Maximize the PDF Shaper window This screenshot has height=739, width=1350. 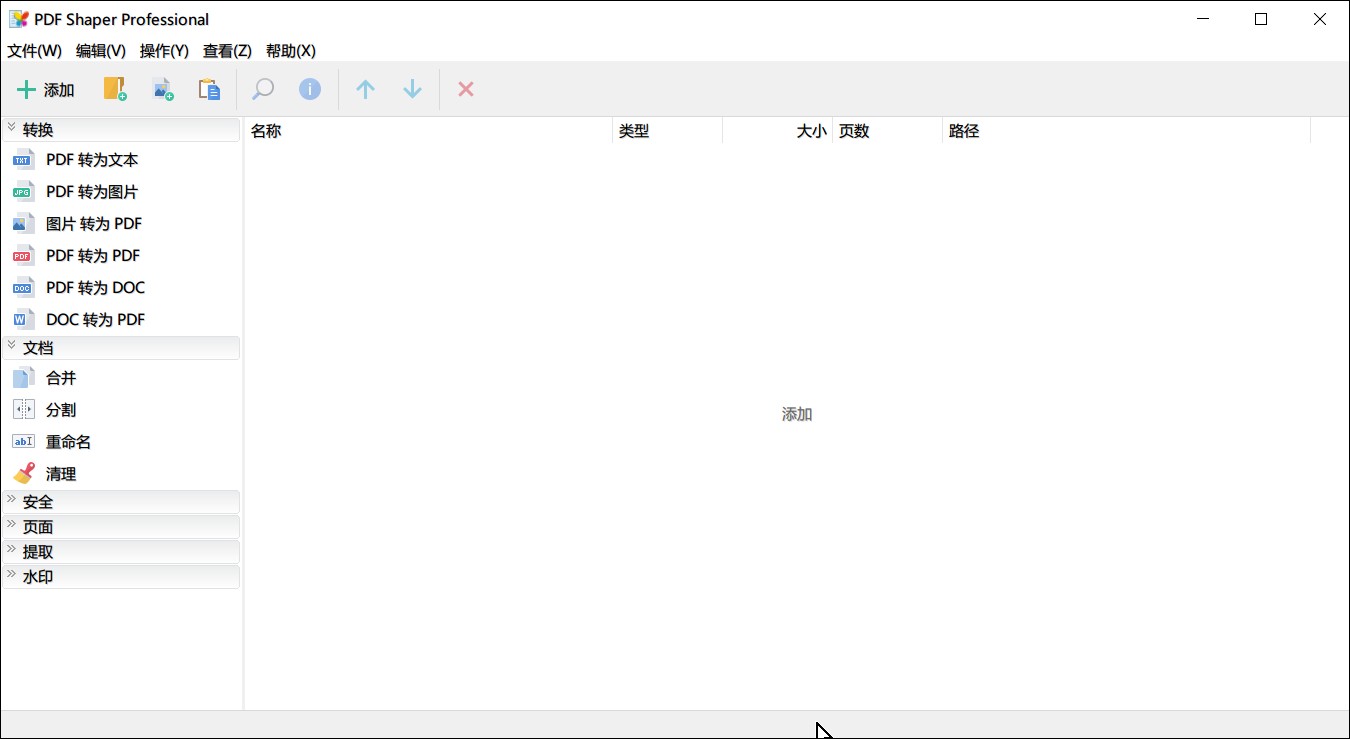coord(1261,19)
